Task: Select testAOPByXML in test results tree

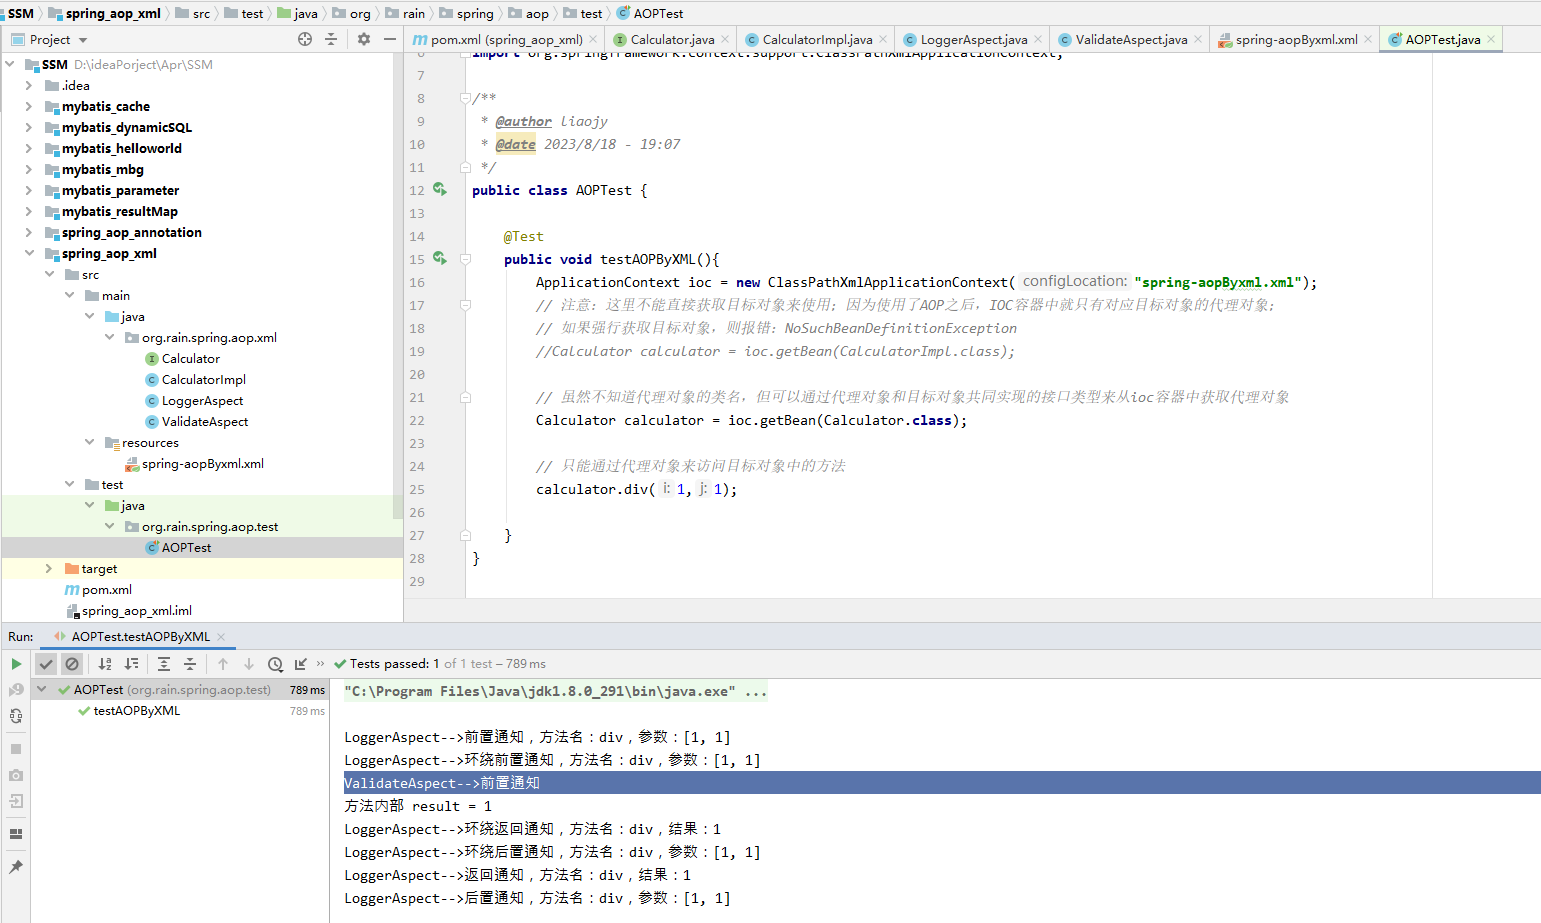Action: tap(136, 711)
